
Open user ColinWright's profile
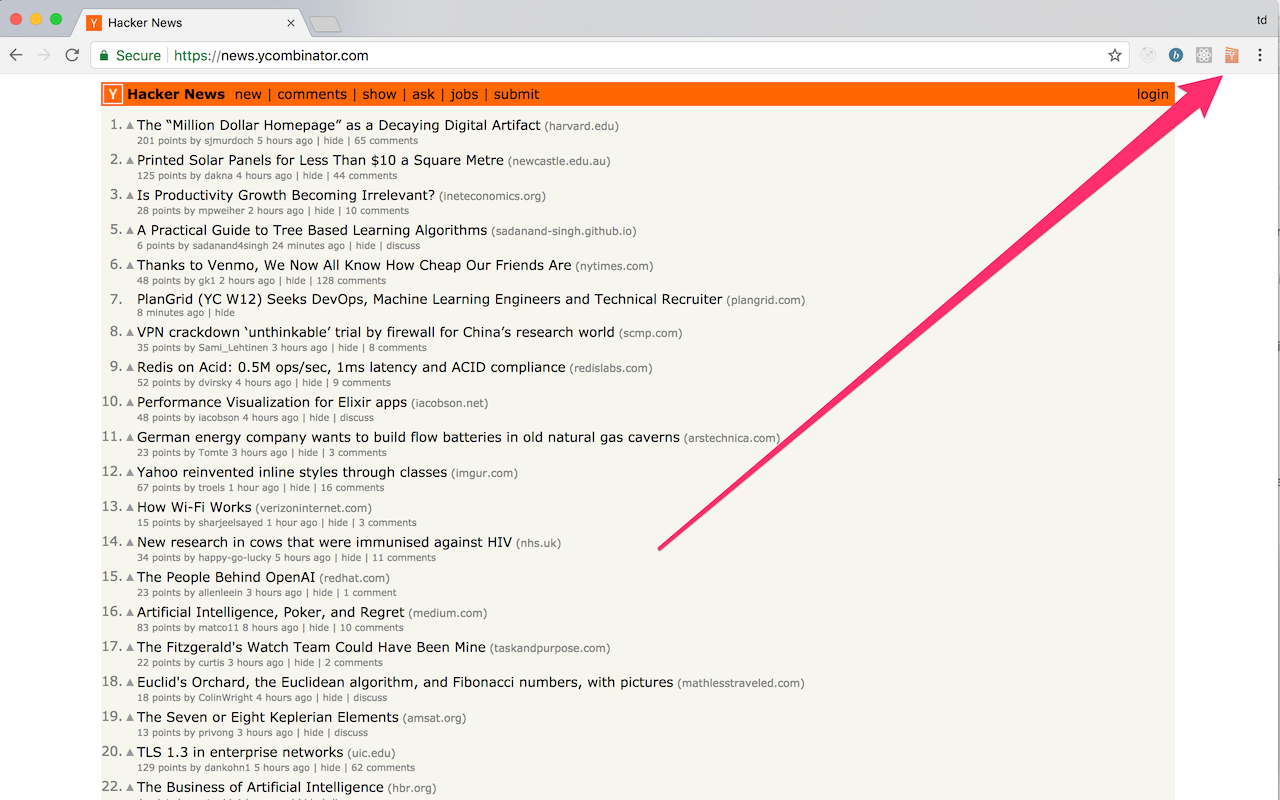(x=225, y=698)
